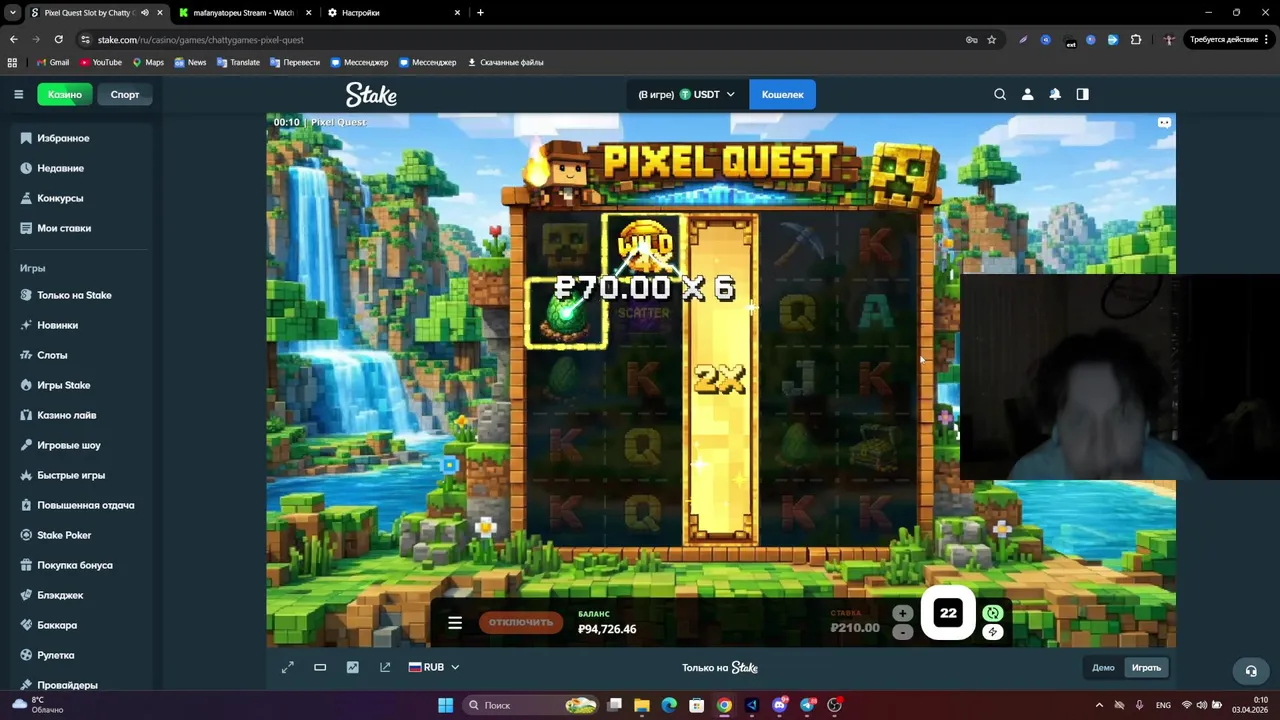Pop out the game in new window
Image resolution: width=1280 pixels, height=720 pixels.
coord(385,667)
